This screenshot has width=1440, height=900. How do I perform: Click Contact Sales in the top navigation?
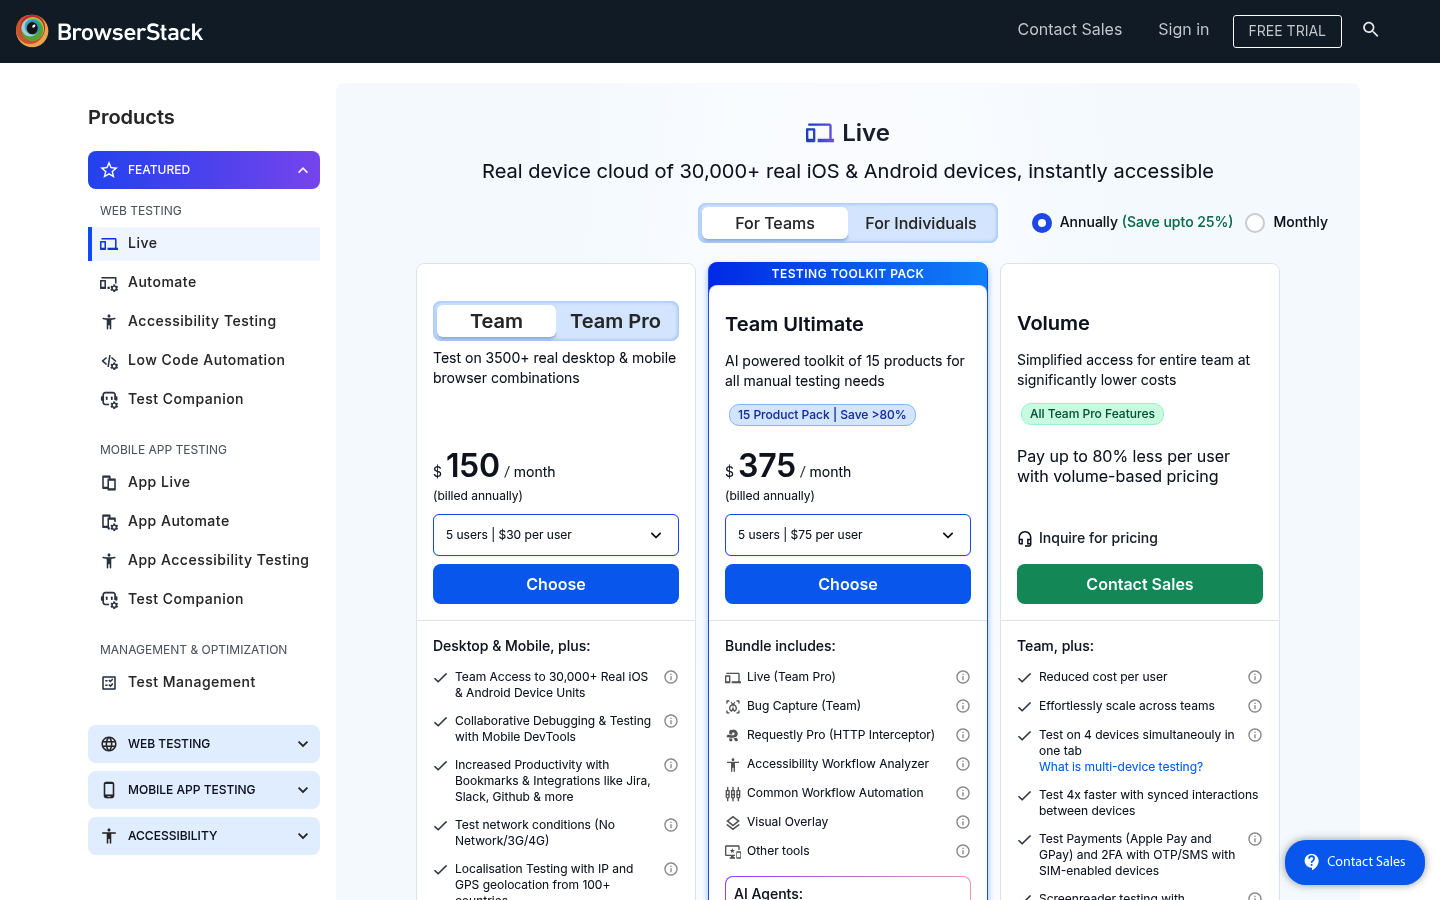1070,30
